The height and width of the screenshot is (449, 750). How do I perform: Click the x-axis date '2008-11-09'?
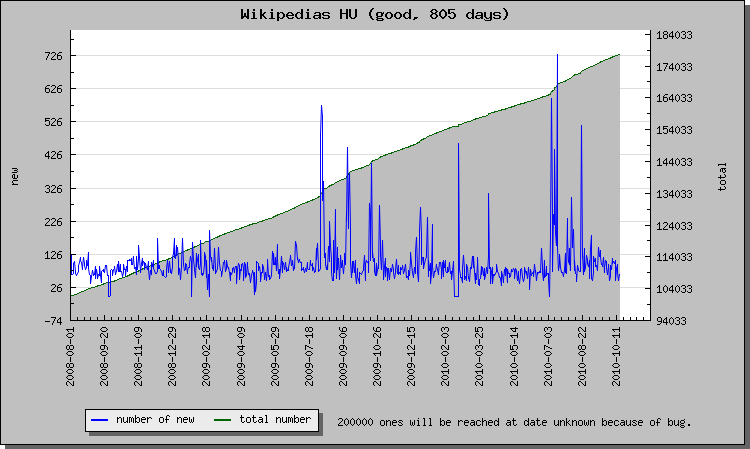click(x=139, y=357)
